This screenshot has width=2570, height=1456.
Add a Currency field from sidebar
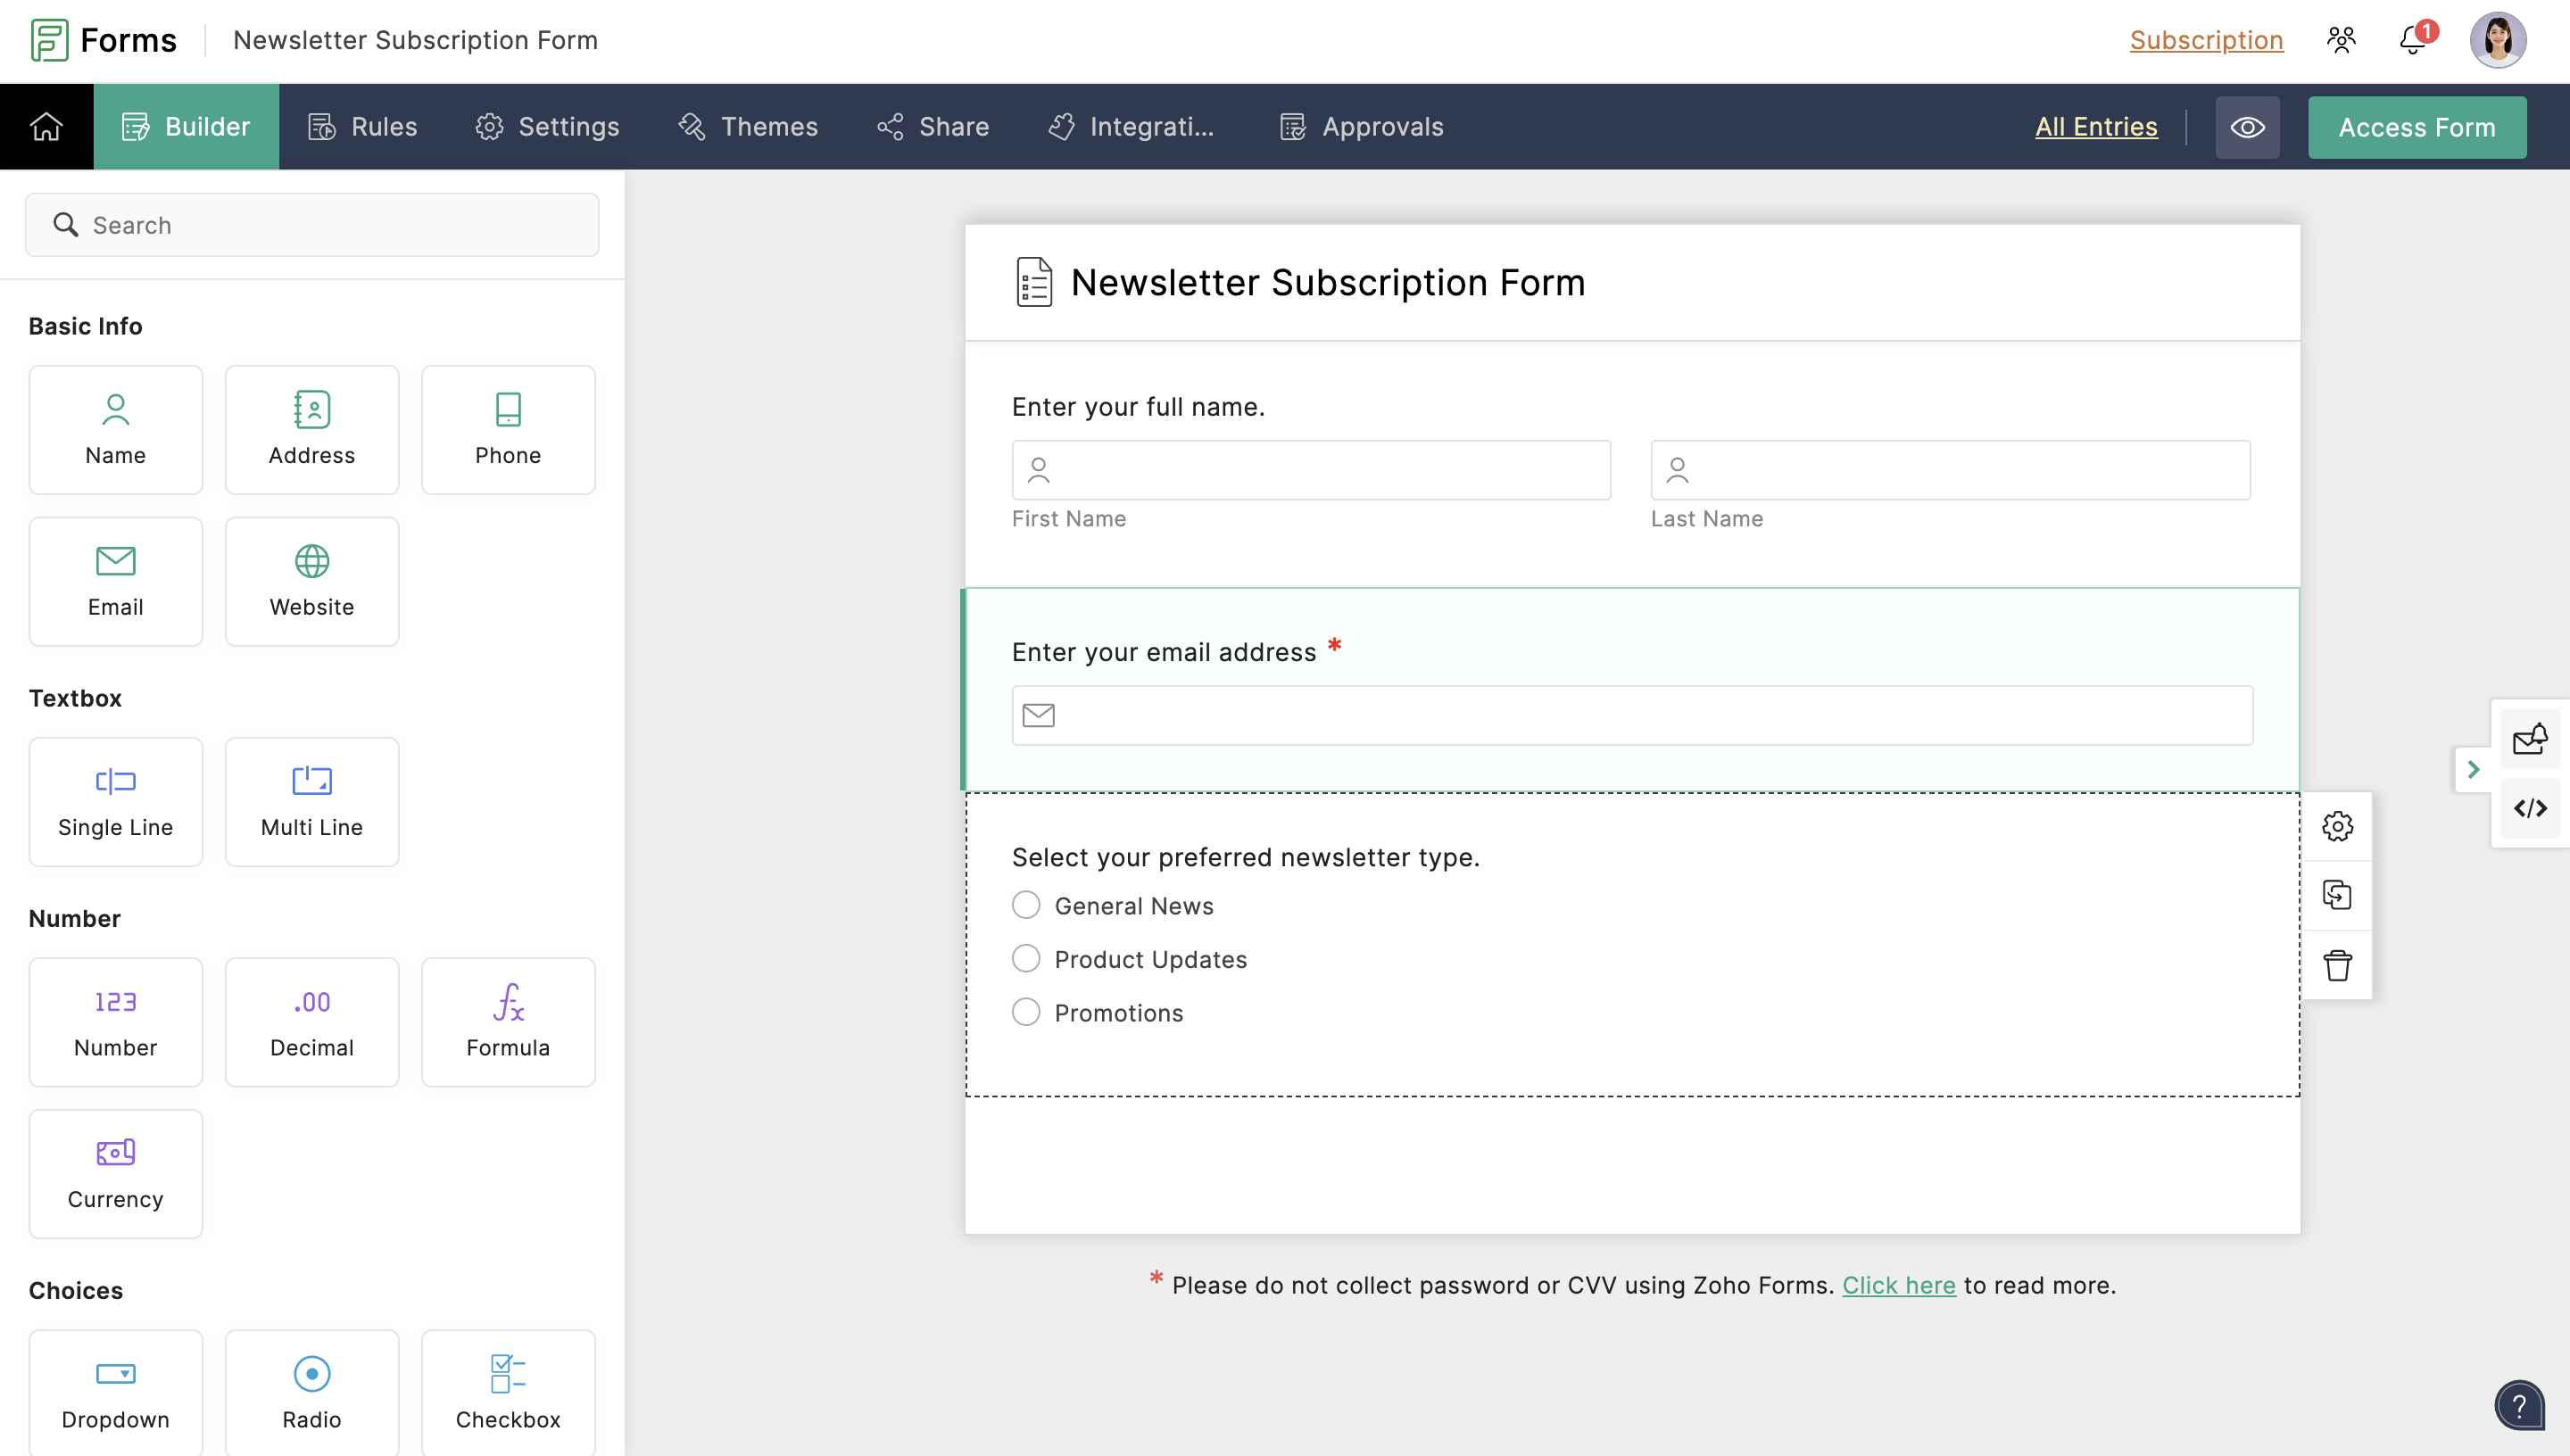point(115,1173)
